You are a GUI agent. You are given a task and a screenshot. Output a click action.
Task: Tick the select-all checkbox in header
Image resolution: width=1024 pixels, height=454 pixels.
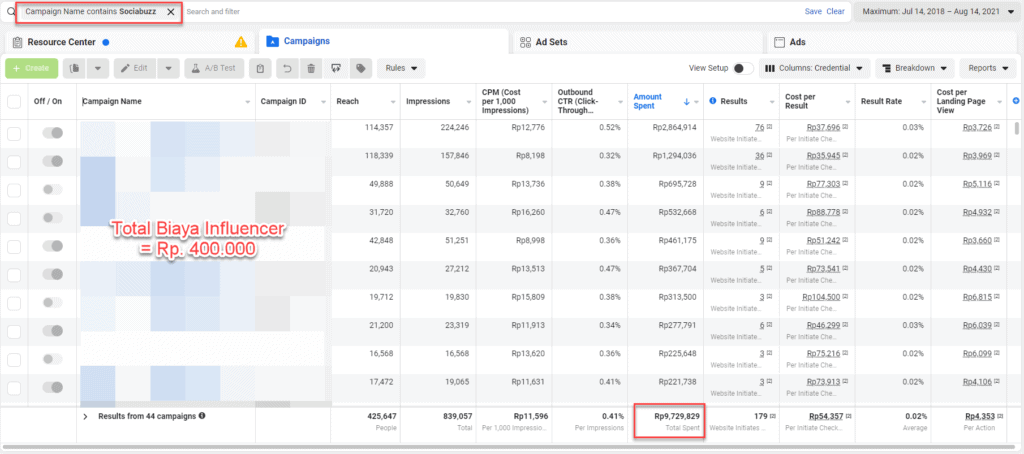click(14, 102)
